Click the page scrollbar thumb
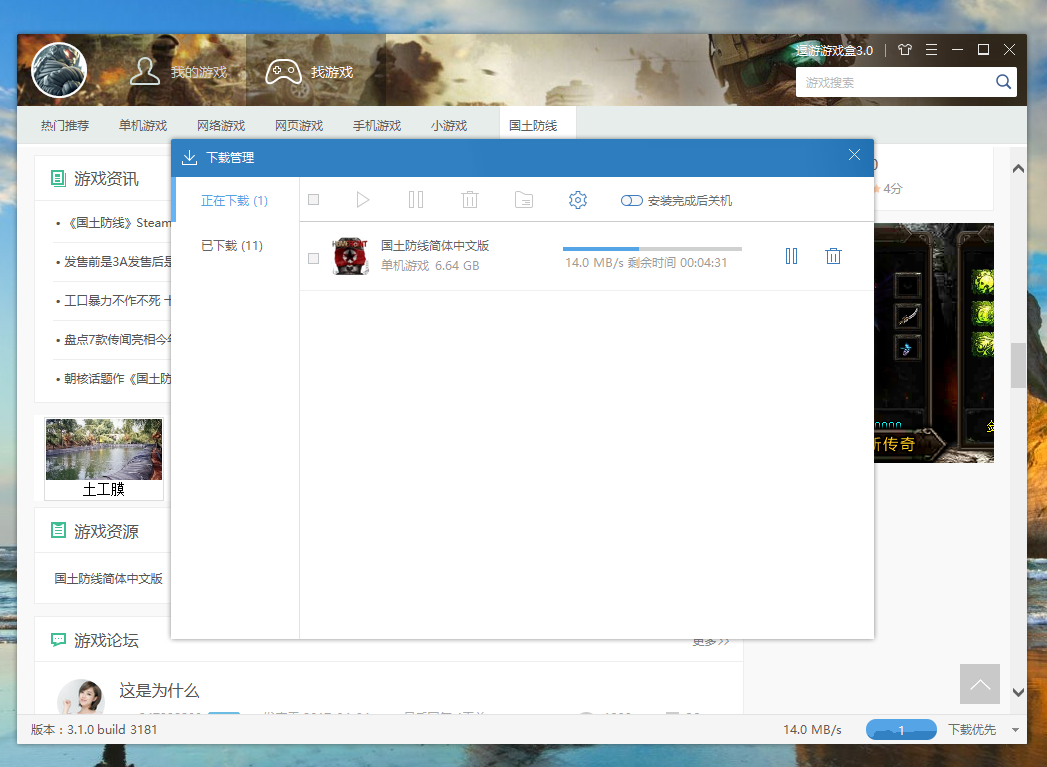Image resolution: width=1047 pixels, height=767 pixels. [1018, 365]
